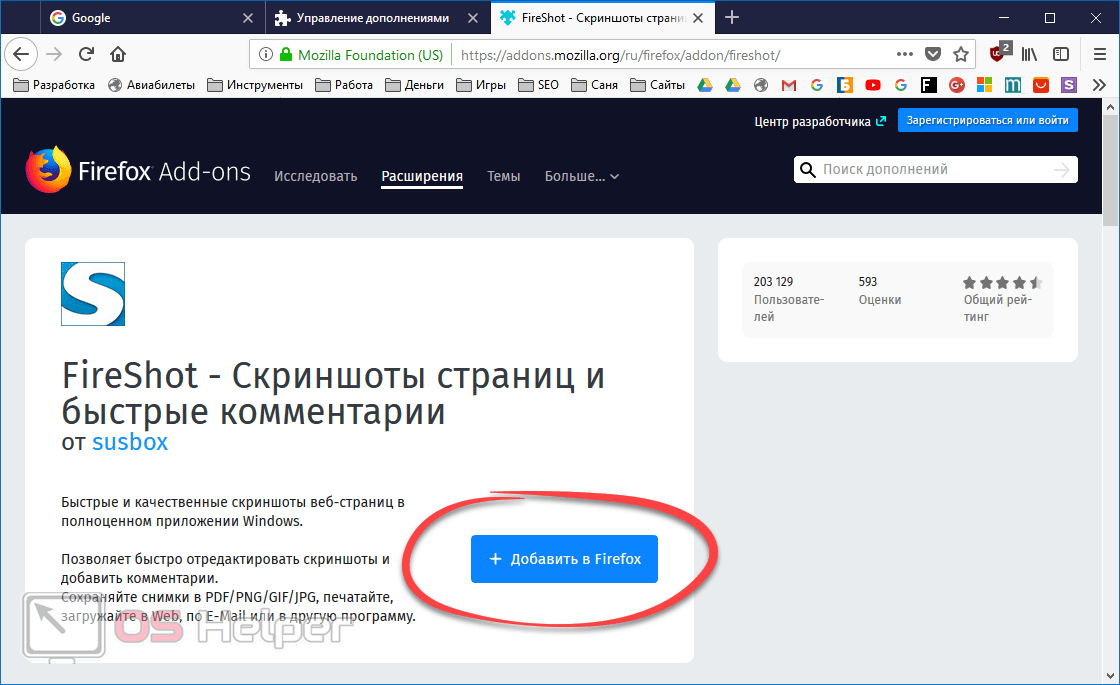Go to the Расширения section
The image size is (1120, 685).
pos(422,176)
